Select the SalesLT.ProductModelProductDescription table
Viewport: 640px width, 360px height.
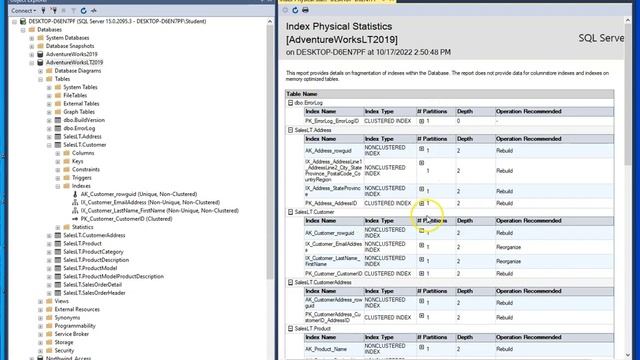[113, 276]
